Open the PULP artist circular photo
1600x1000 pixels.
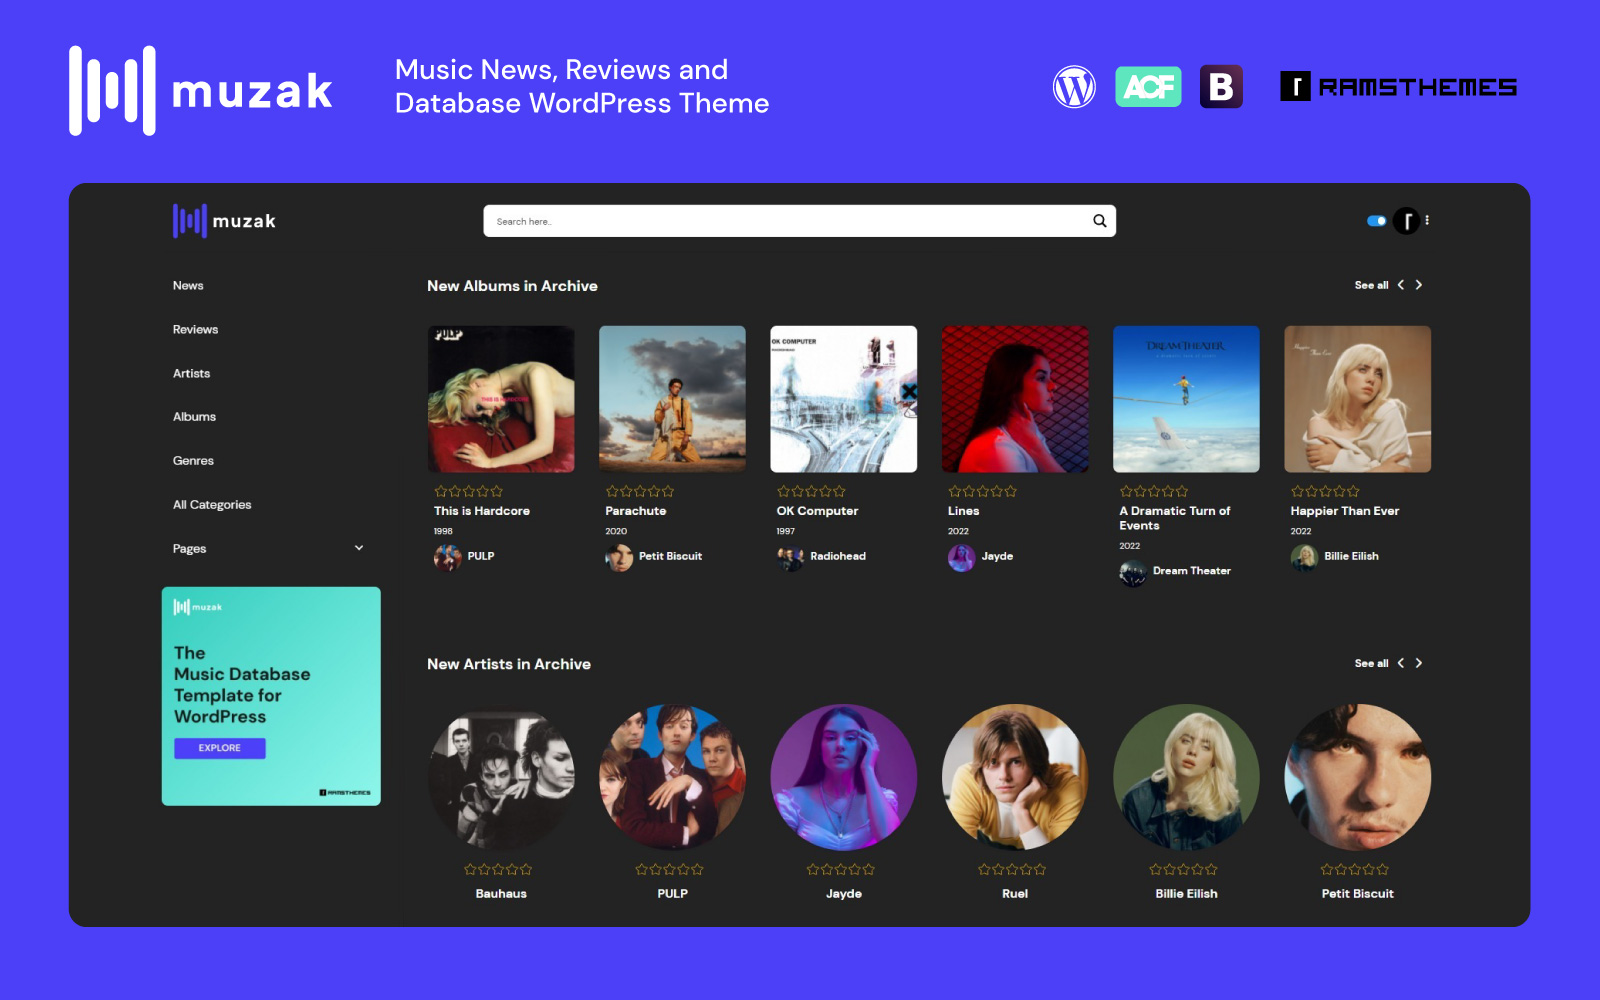[x=672, y=777]
